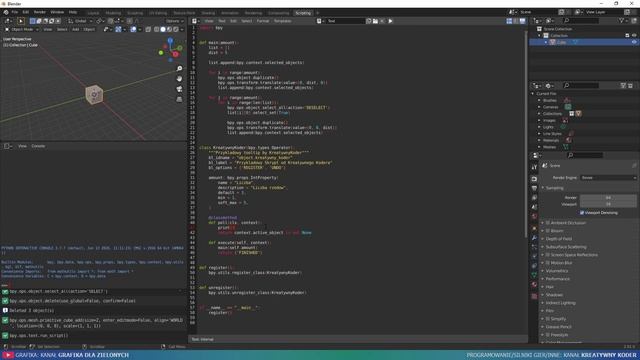The height and width of the screenshot is (360, 640).
Task: Open the Modifier properties wrench icon
Action: pyautogui.click(x=534, y=238)
